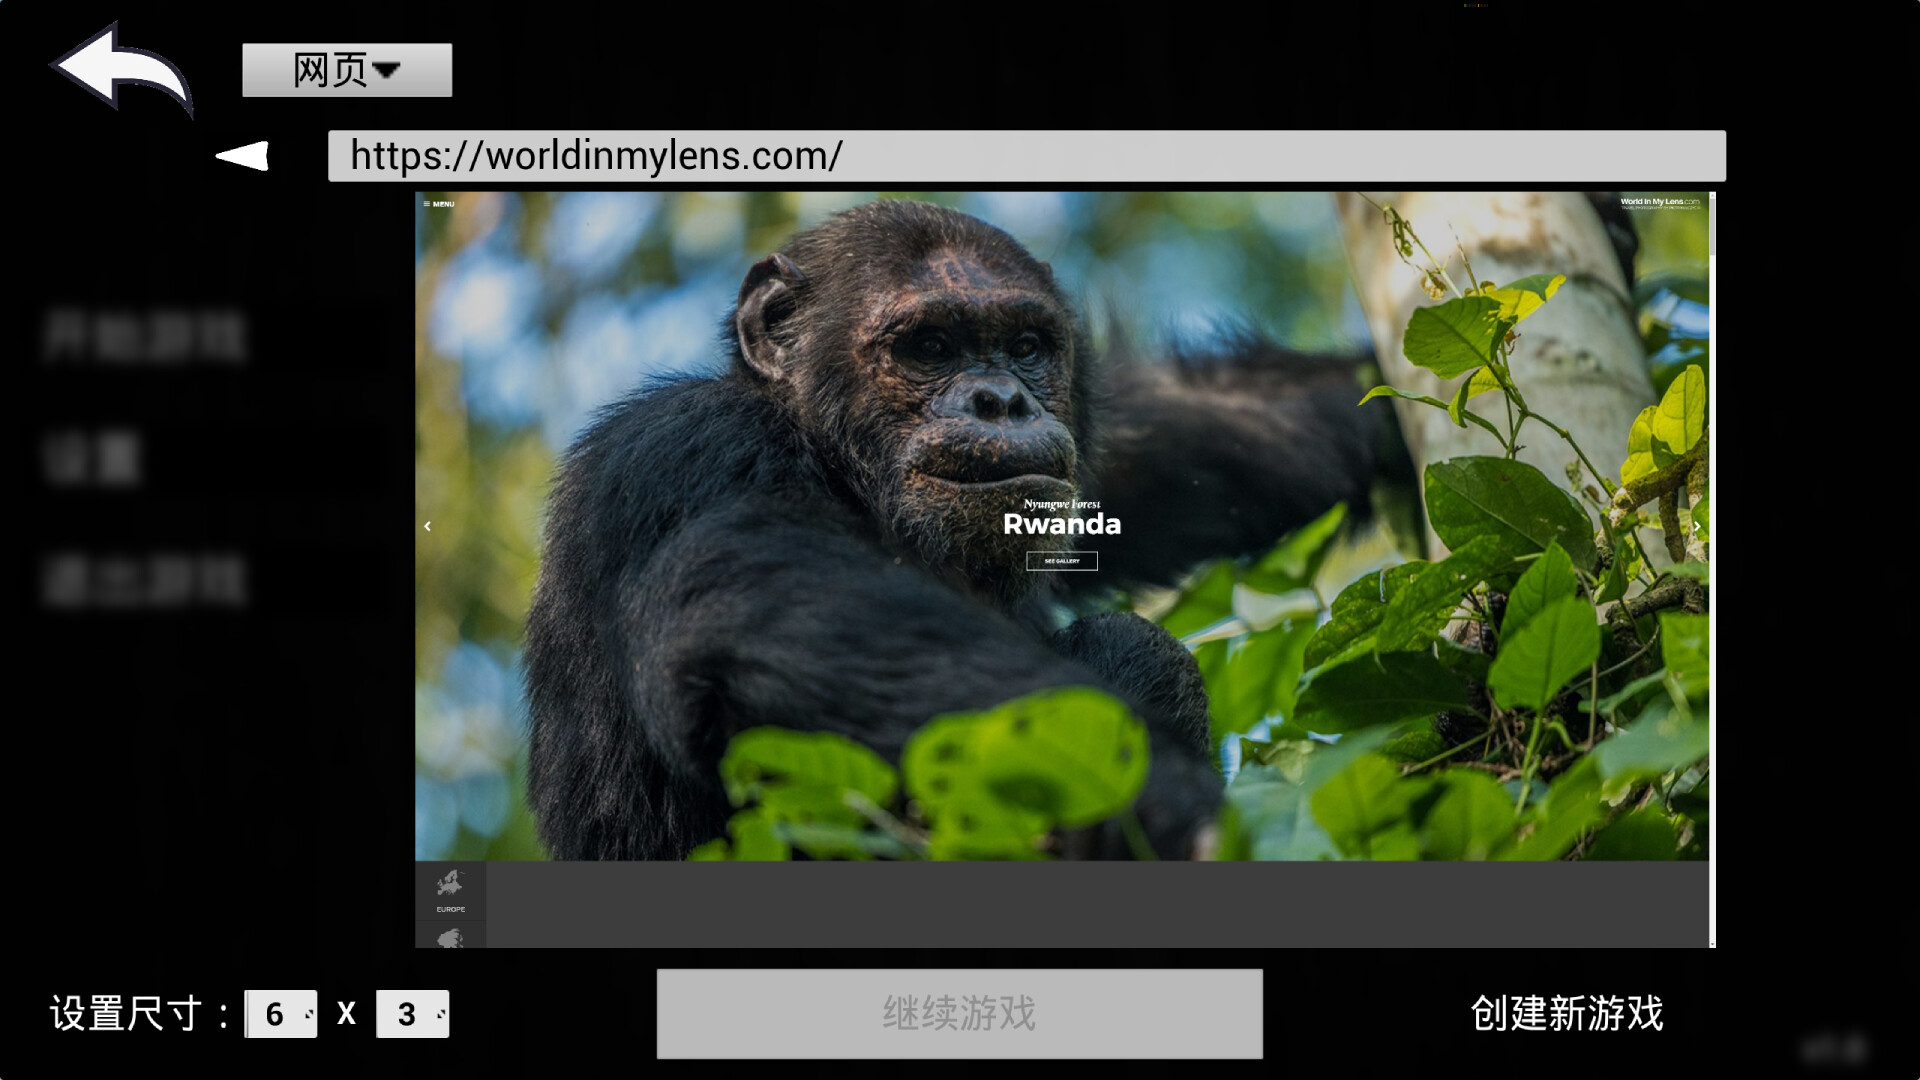Screen dimensions: 1920x1080
Task: Click 创建新游戏 to create new game
Action: tap(1566, 1013)
